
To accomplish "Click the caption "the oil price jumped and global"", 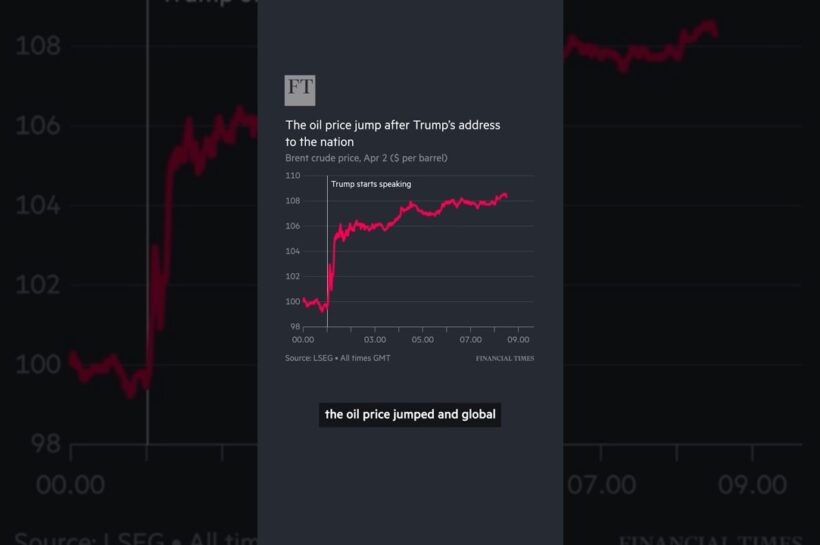I will [409, 414].
